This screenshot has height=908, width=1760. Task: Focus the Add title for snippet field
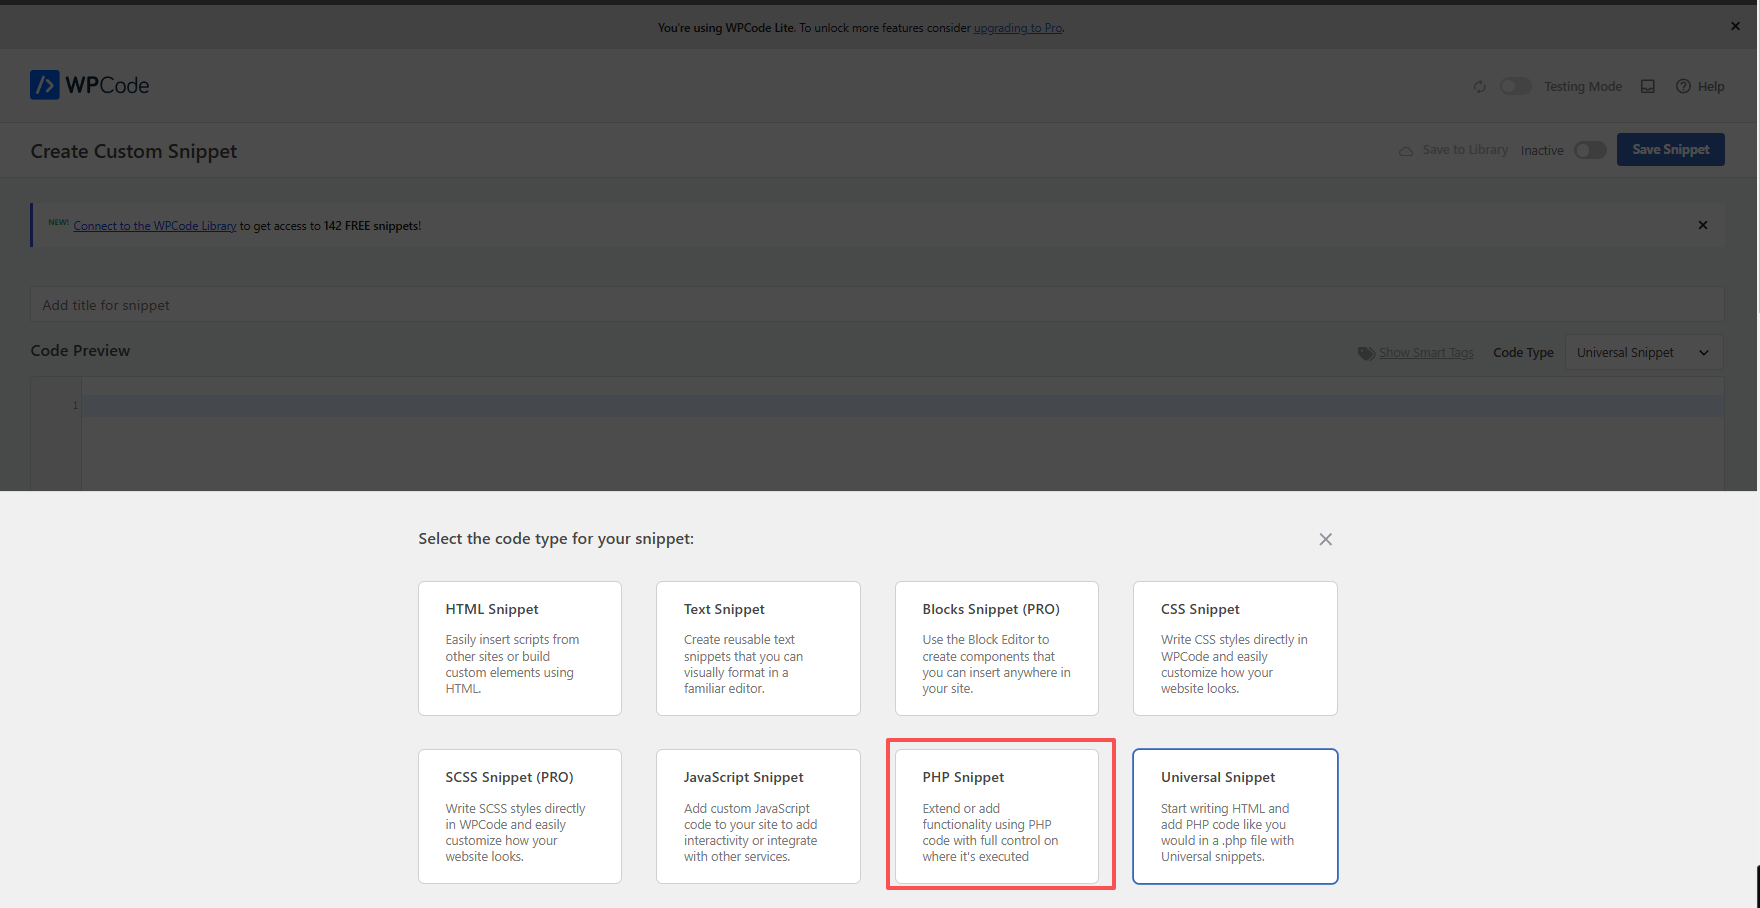[877, 305]
